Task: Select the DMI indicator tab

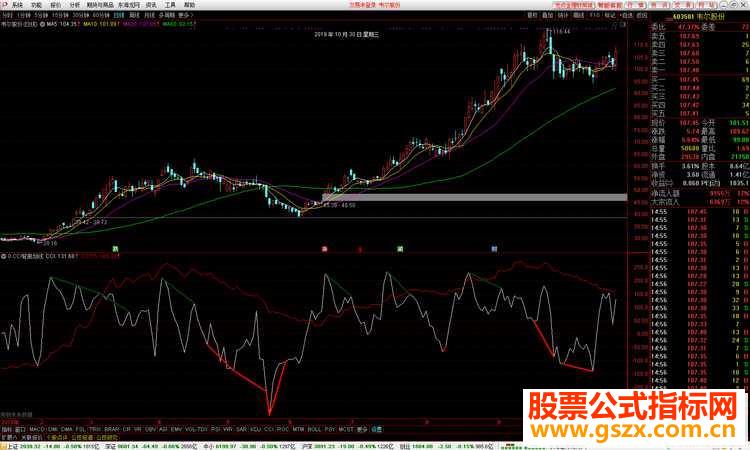Action: 53,429
